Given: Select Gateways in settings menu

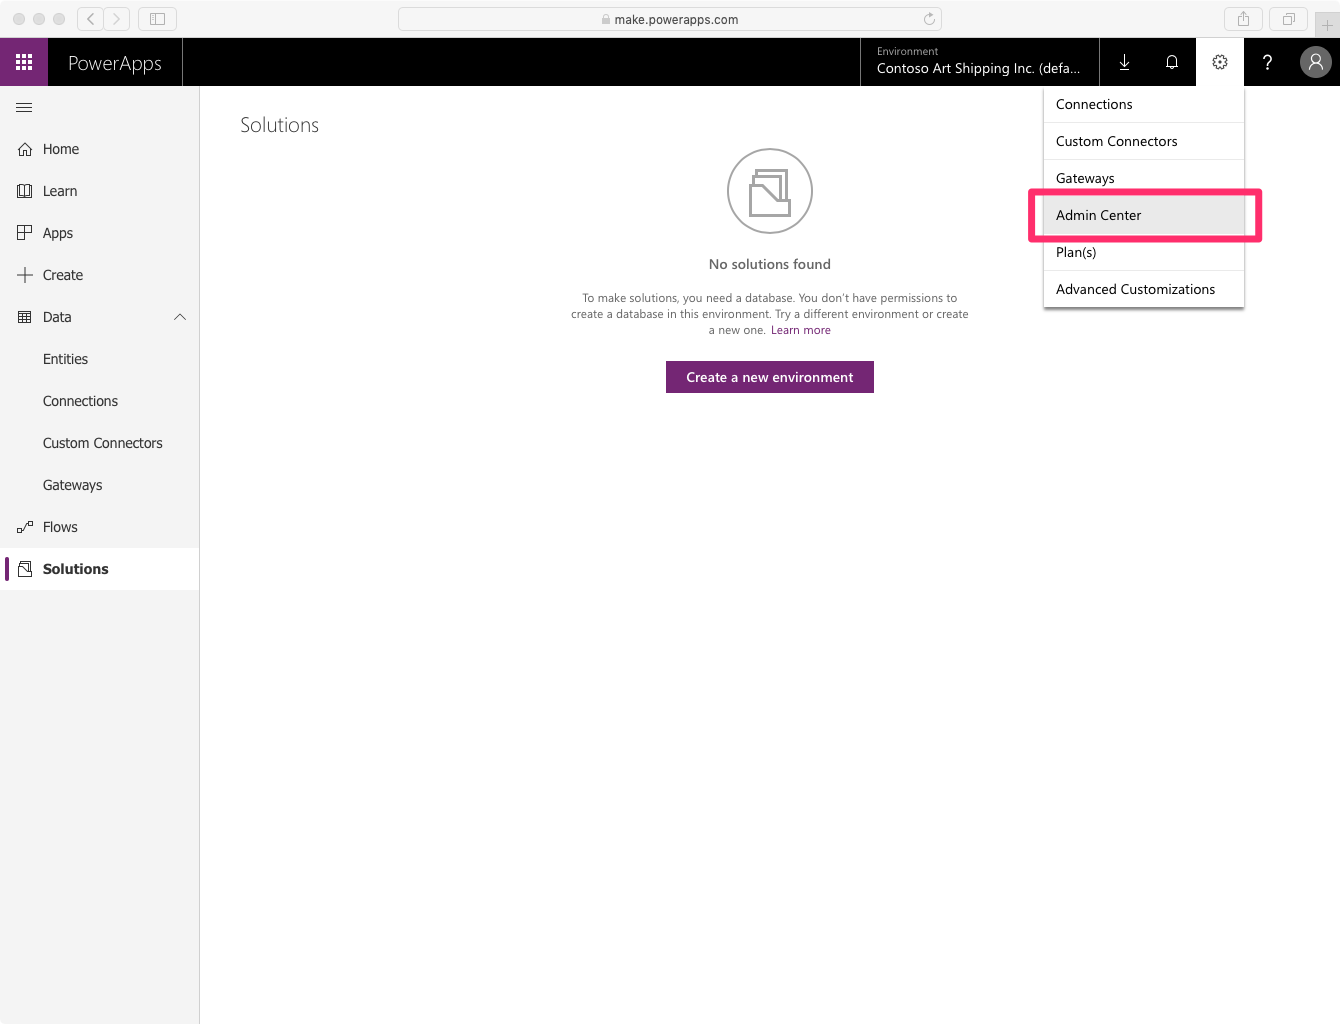Looking at the screenshot, I should 1144,178.
